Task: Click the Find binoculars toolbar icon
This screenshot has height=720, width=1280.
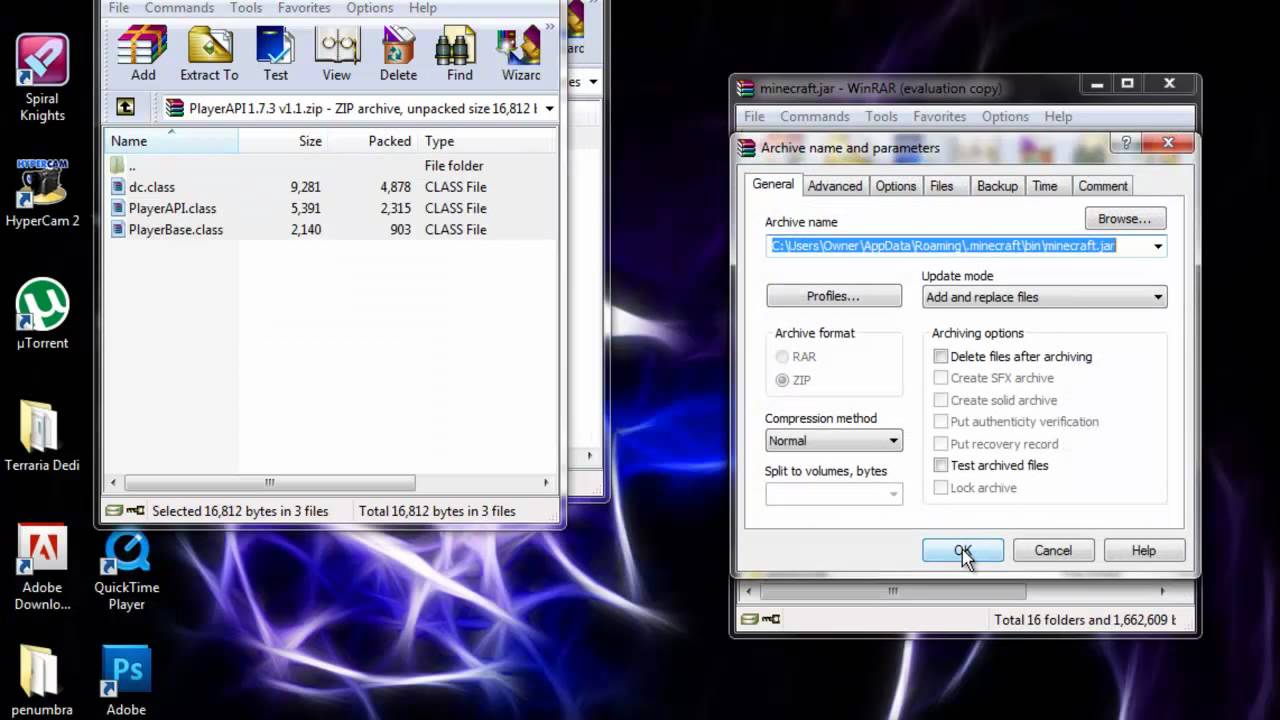Action: pos(460,55)
